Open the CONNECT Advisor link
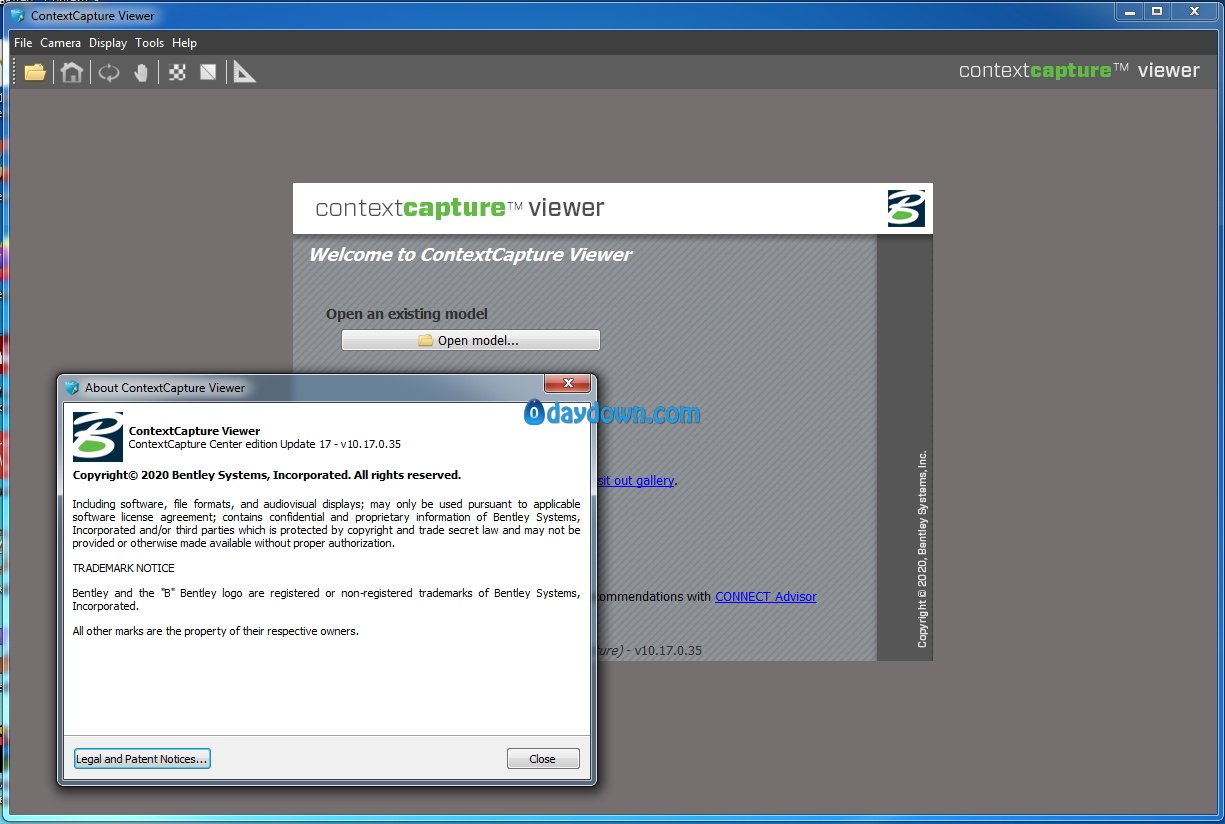This screenshot has width=1225, height=824. tap(766, 596)
